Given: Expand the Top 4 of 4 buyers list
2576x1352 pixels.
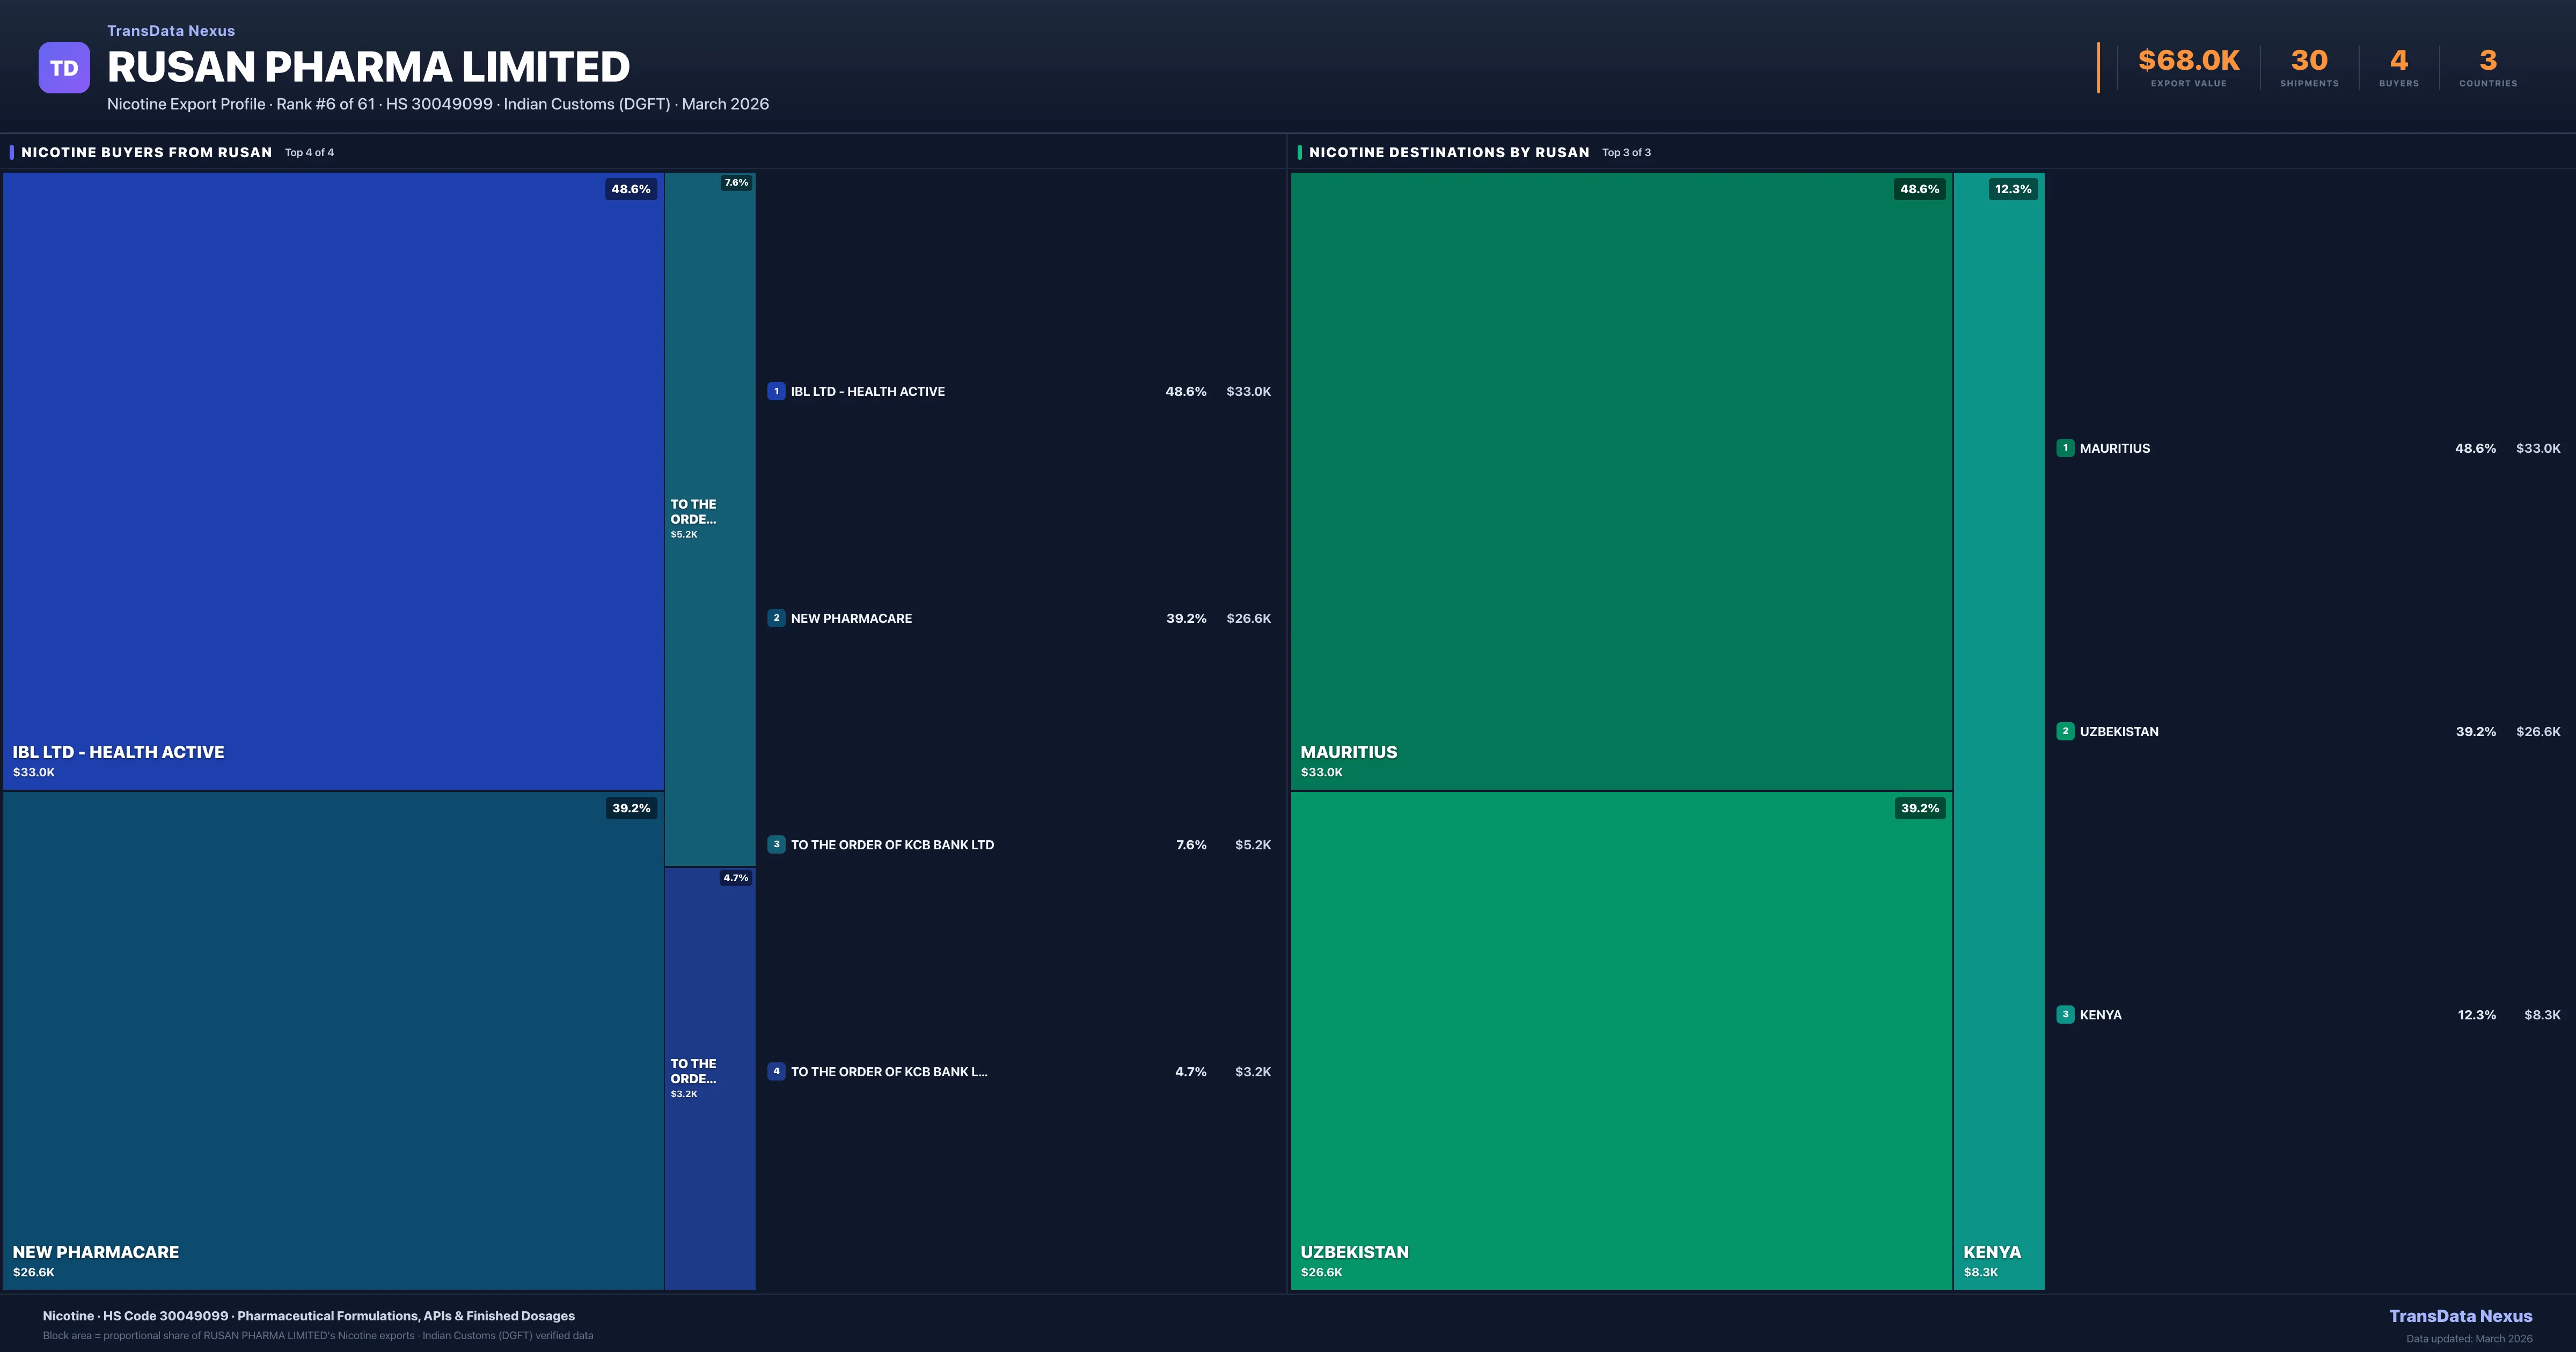Looking at the screenshot, I should coord(308,152).
